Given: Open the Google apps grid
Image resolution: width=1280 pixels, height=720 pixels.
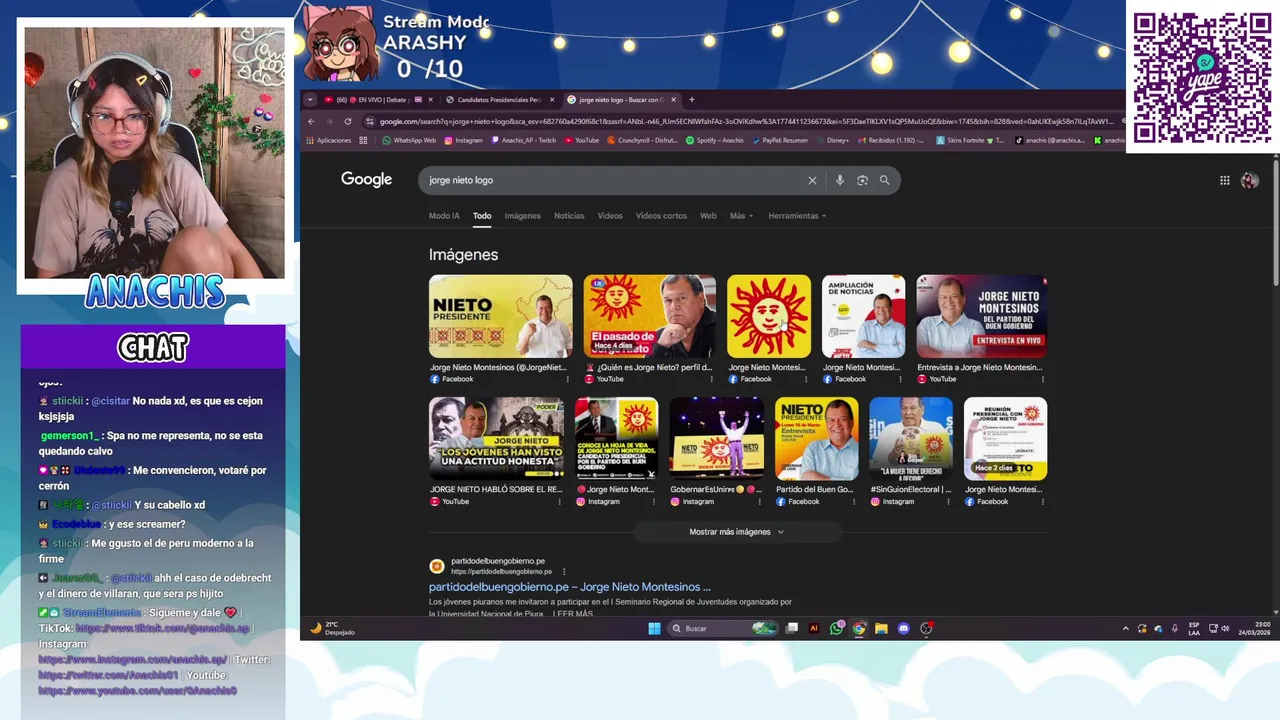Looking at the screenshot, I should pyautogui.click(x=1224, y=180).
